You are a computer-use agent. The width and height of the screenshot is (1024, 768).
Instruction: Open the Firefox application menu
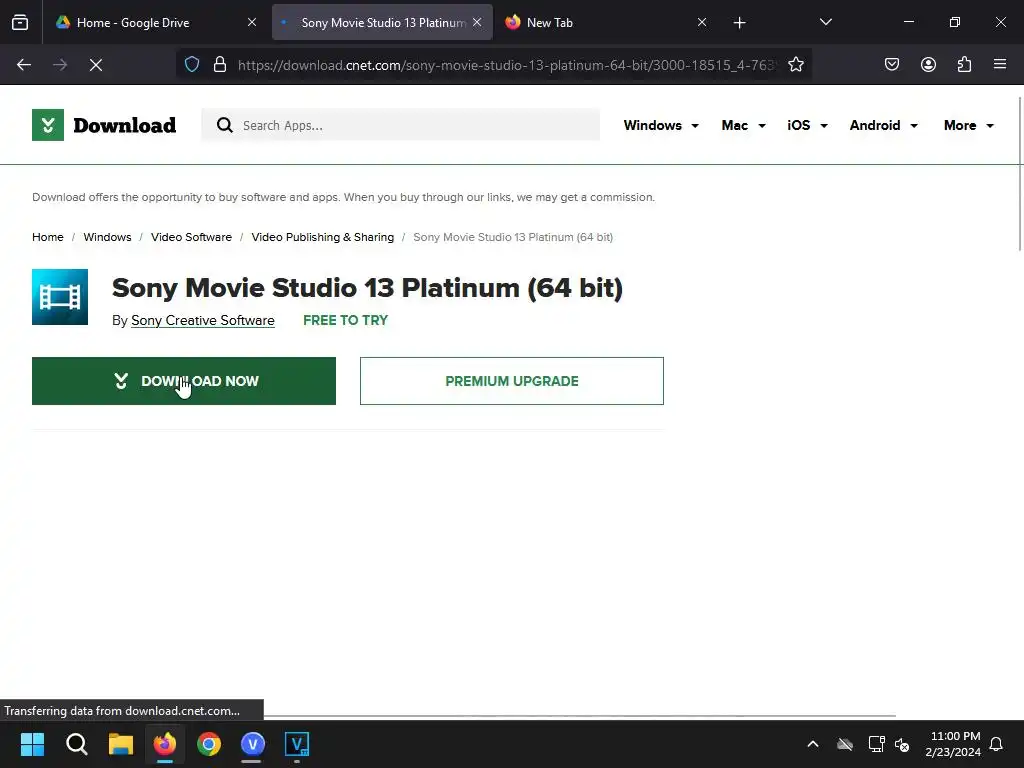pos(1000,64)
